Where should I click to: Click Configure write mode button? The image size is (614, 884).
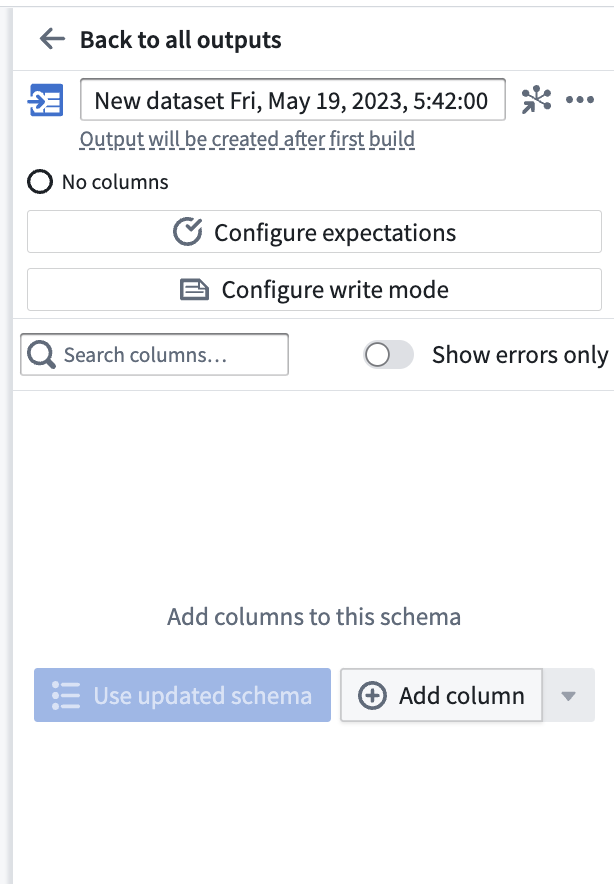(x=314, y=290)
